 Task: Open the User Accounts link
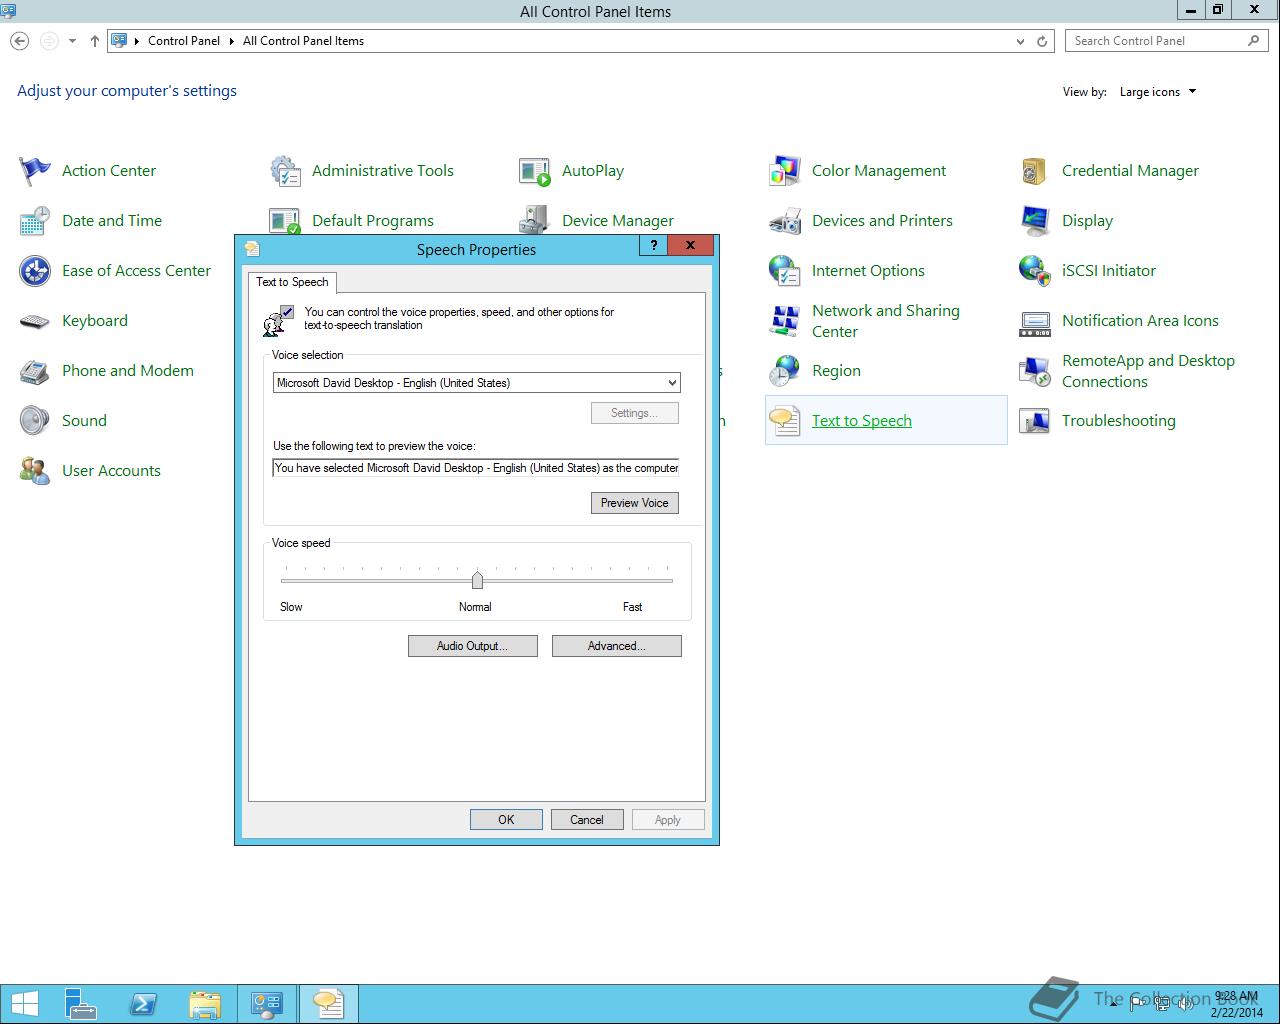pyautogui.click(x=111, y=471)
